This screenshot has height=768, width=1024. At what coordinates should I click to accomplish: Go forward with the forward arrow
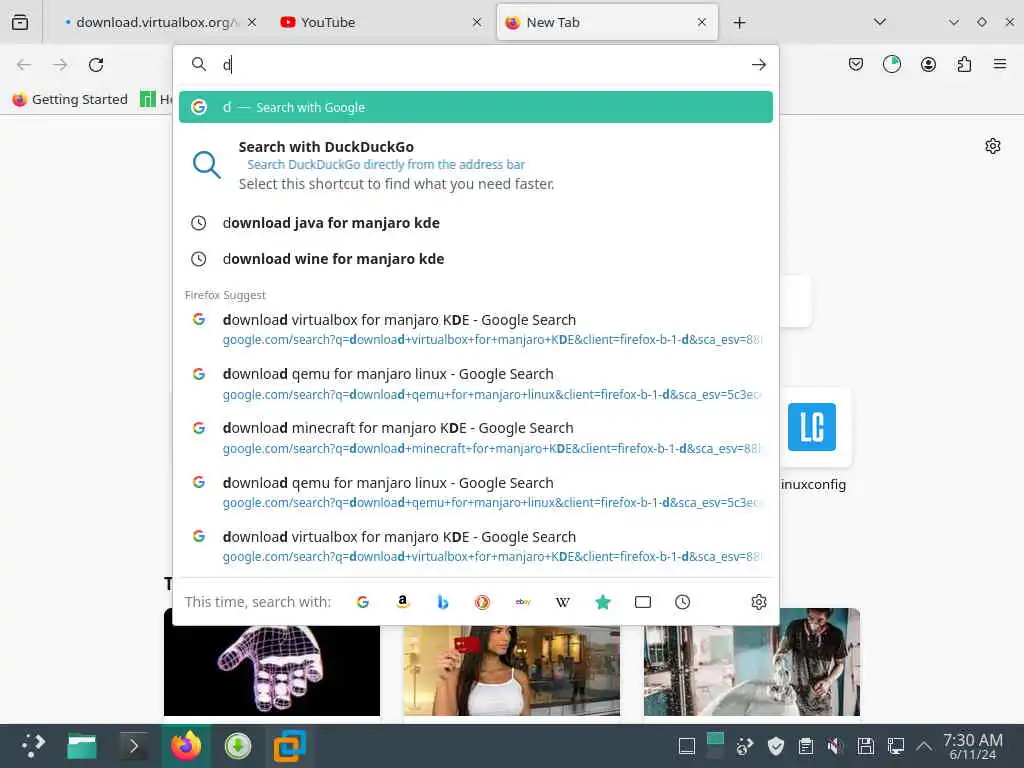60,65
